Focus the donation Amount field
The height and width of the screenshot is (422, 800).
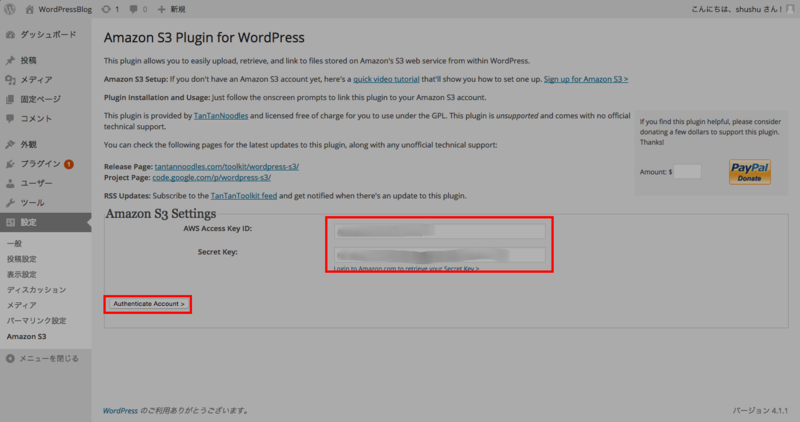pos(687,171)
